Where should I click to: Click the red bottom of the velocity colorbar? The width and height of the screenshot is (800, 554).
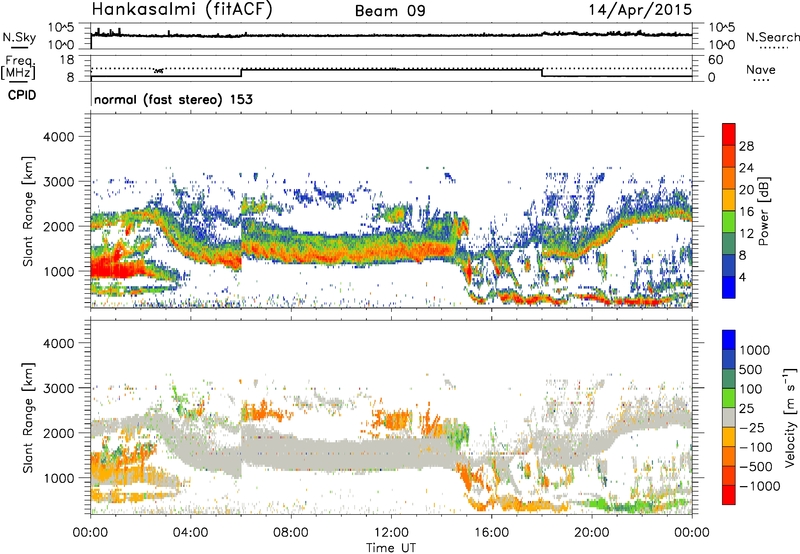click(x=729, y=495)
